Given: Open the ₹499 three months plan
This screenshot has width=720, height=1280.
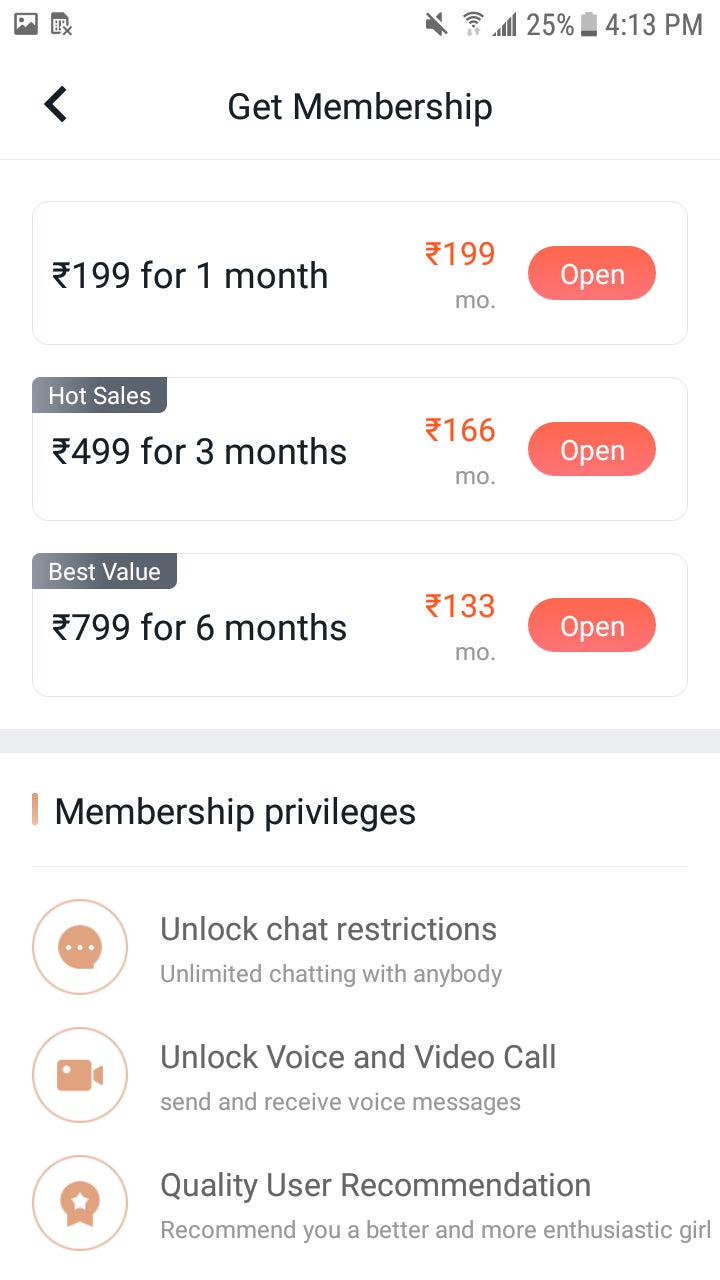Looking at the screenshot, I should pos(592,450).
